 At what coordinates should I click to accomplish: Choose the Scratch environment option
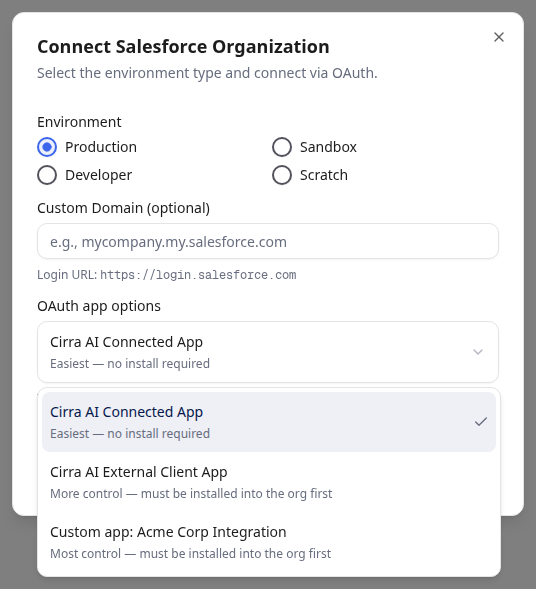(x=282, y=175)
